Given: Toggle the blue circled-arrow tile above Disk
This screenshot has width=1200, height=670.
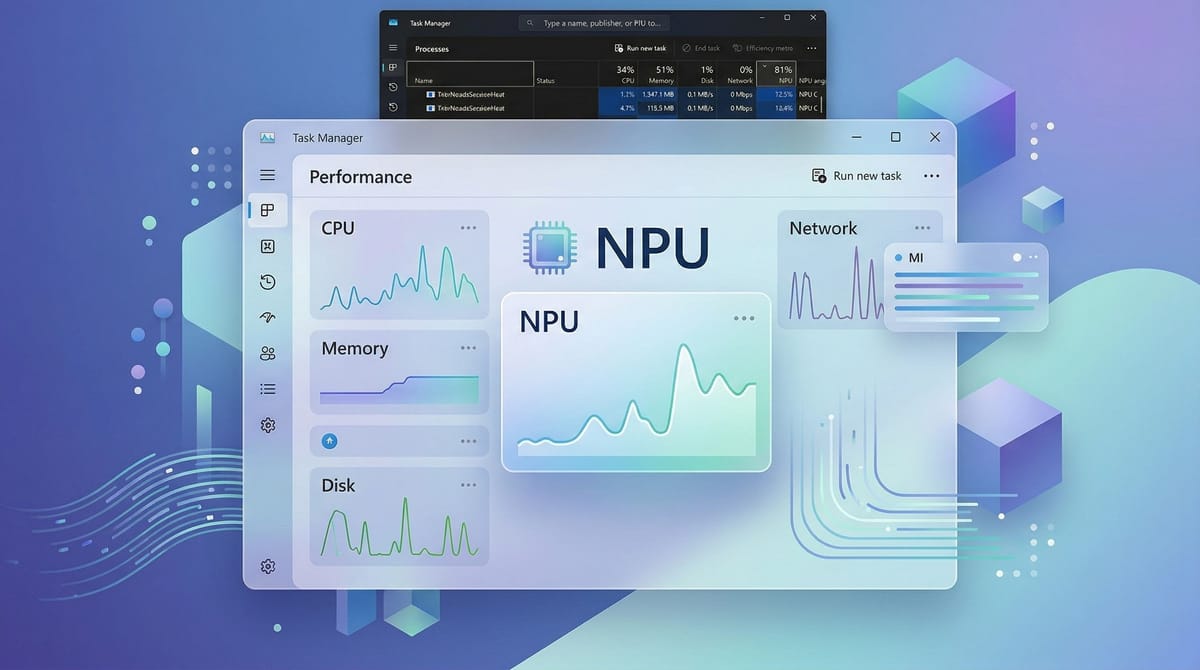Looking at the screenshot, I should (329, 440).
